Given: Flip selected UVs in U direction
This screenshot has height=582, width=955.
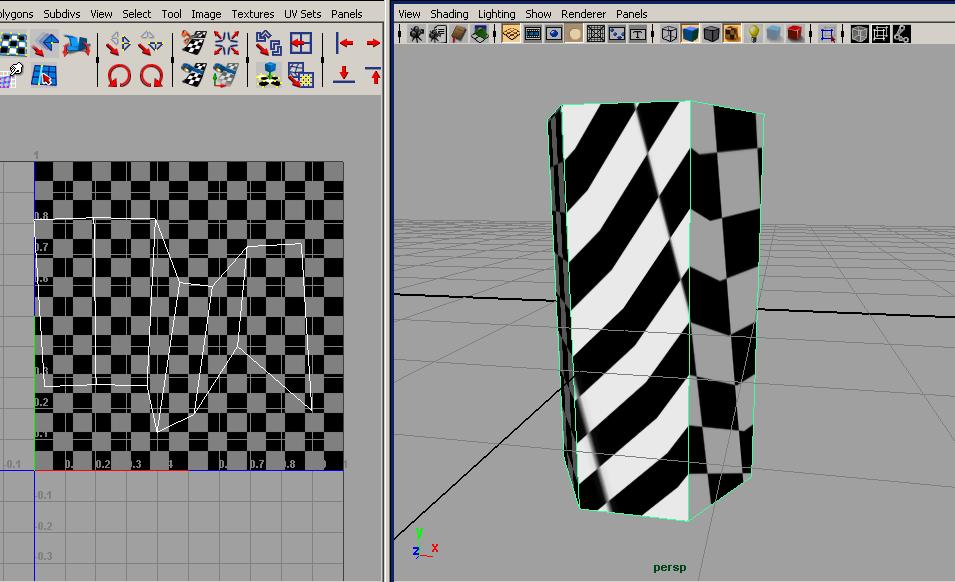Looking at the screenshot, I should [118, 44].
